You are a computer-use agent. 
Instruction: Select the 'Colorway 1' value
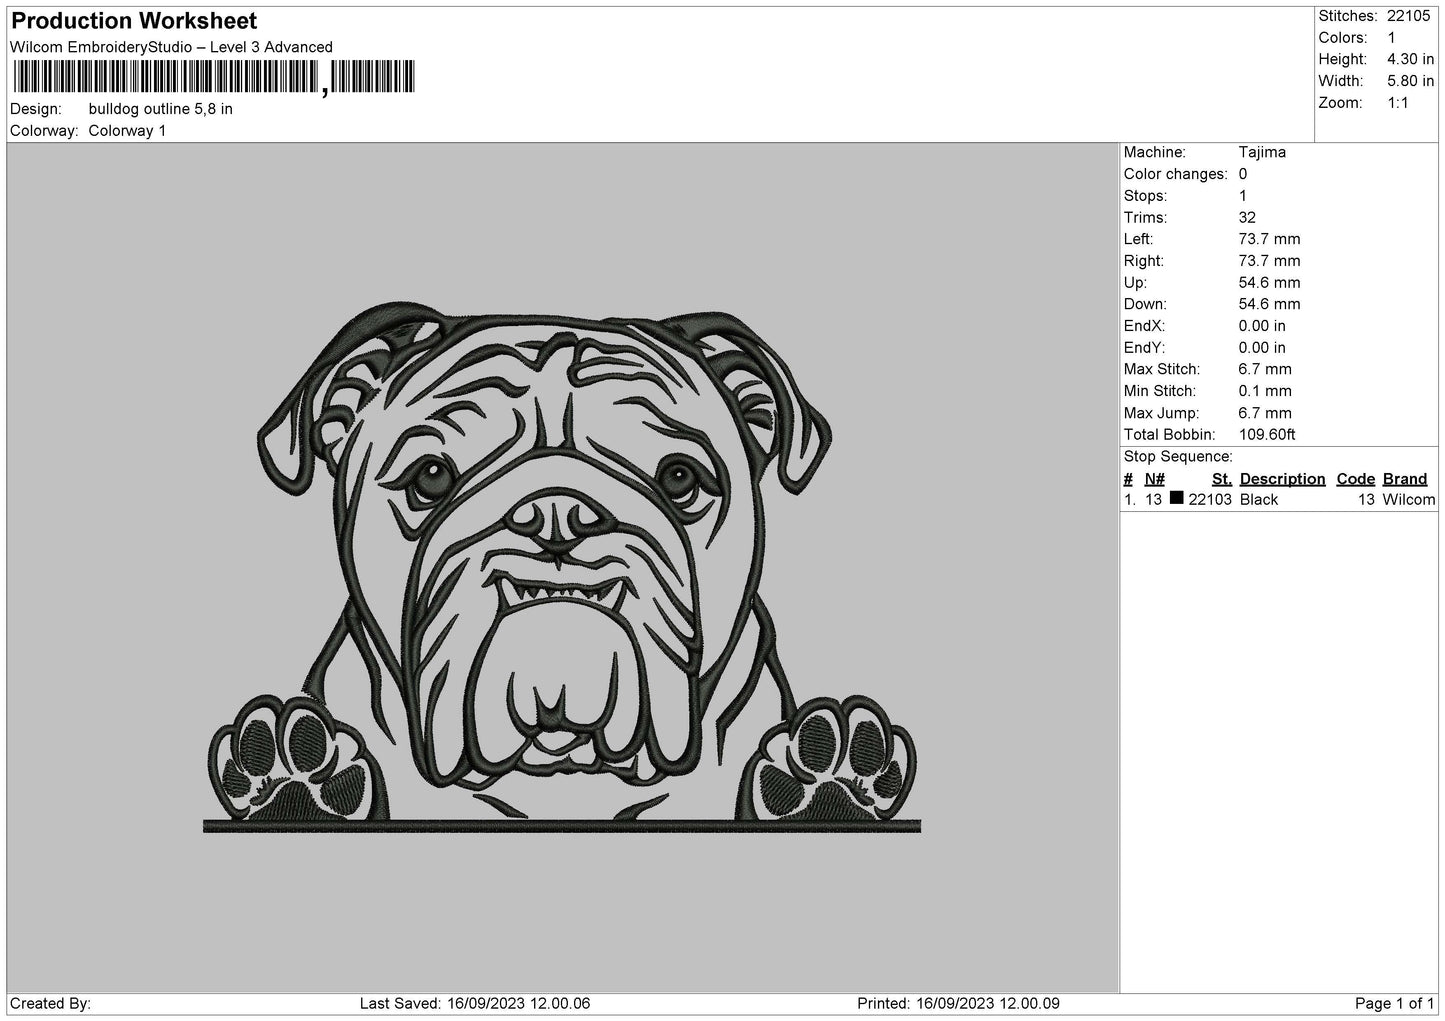[128, 131]
